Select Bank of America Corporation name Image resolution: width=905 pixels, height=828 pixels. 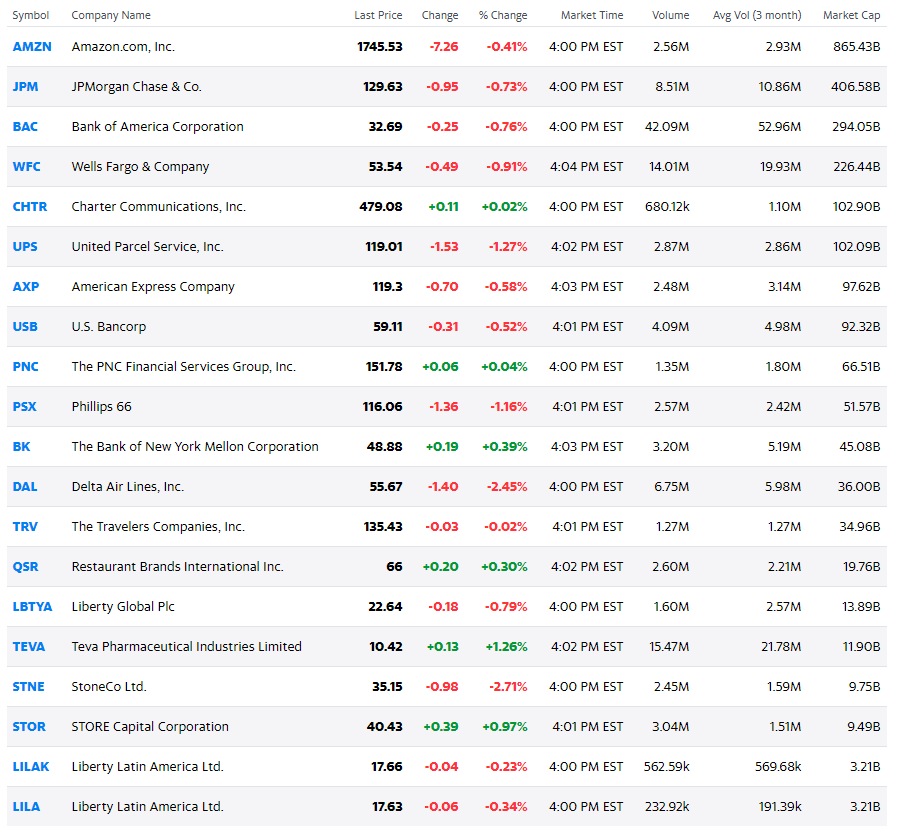[x=158, y=126]
